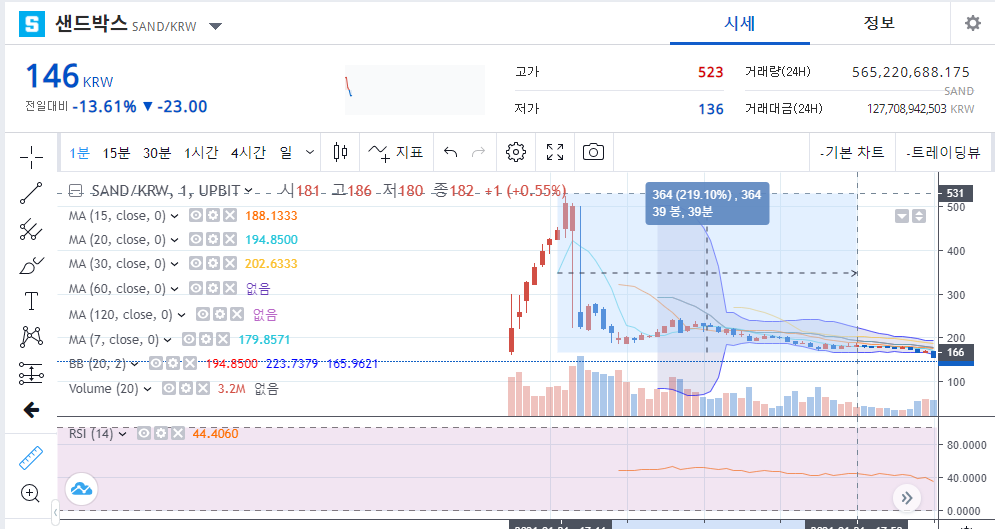Expand more time interval options

310,152
